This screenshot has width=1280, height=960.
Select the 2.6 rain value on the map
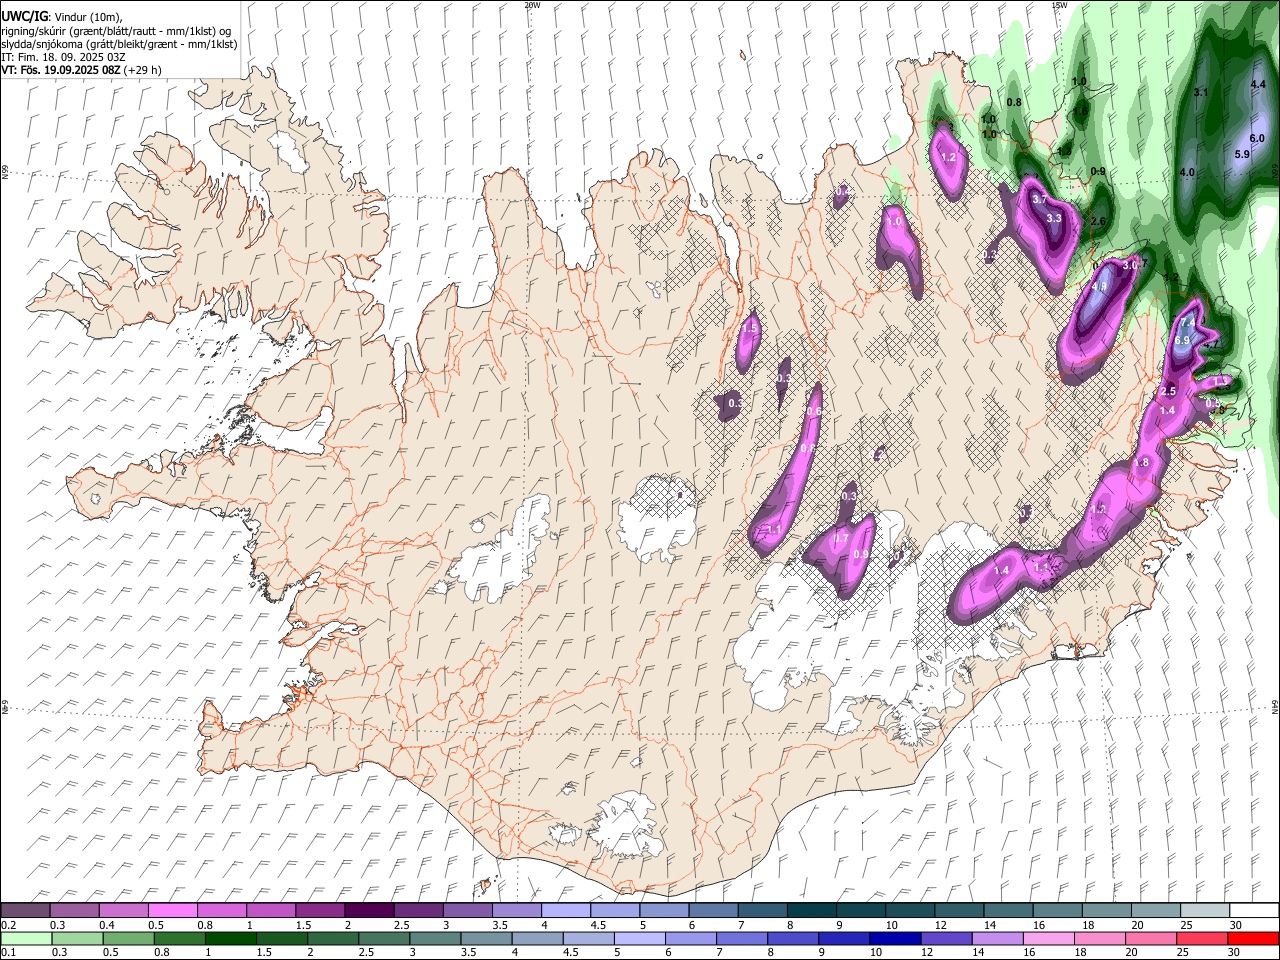(x=1098, y=222)
